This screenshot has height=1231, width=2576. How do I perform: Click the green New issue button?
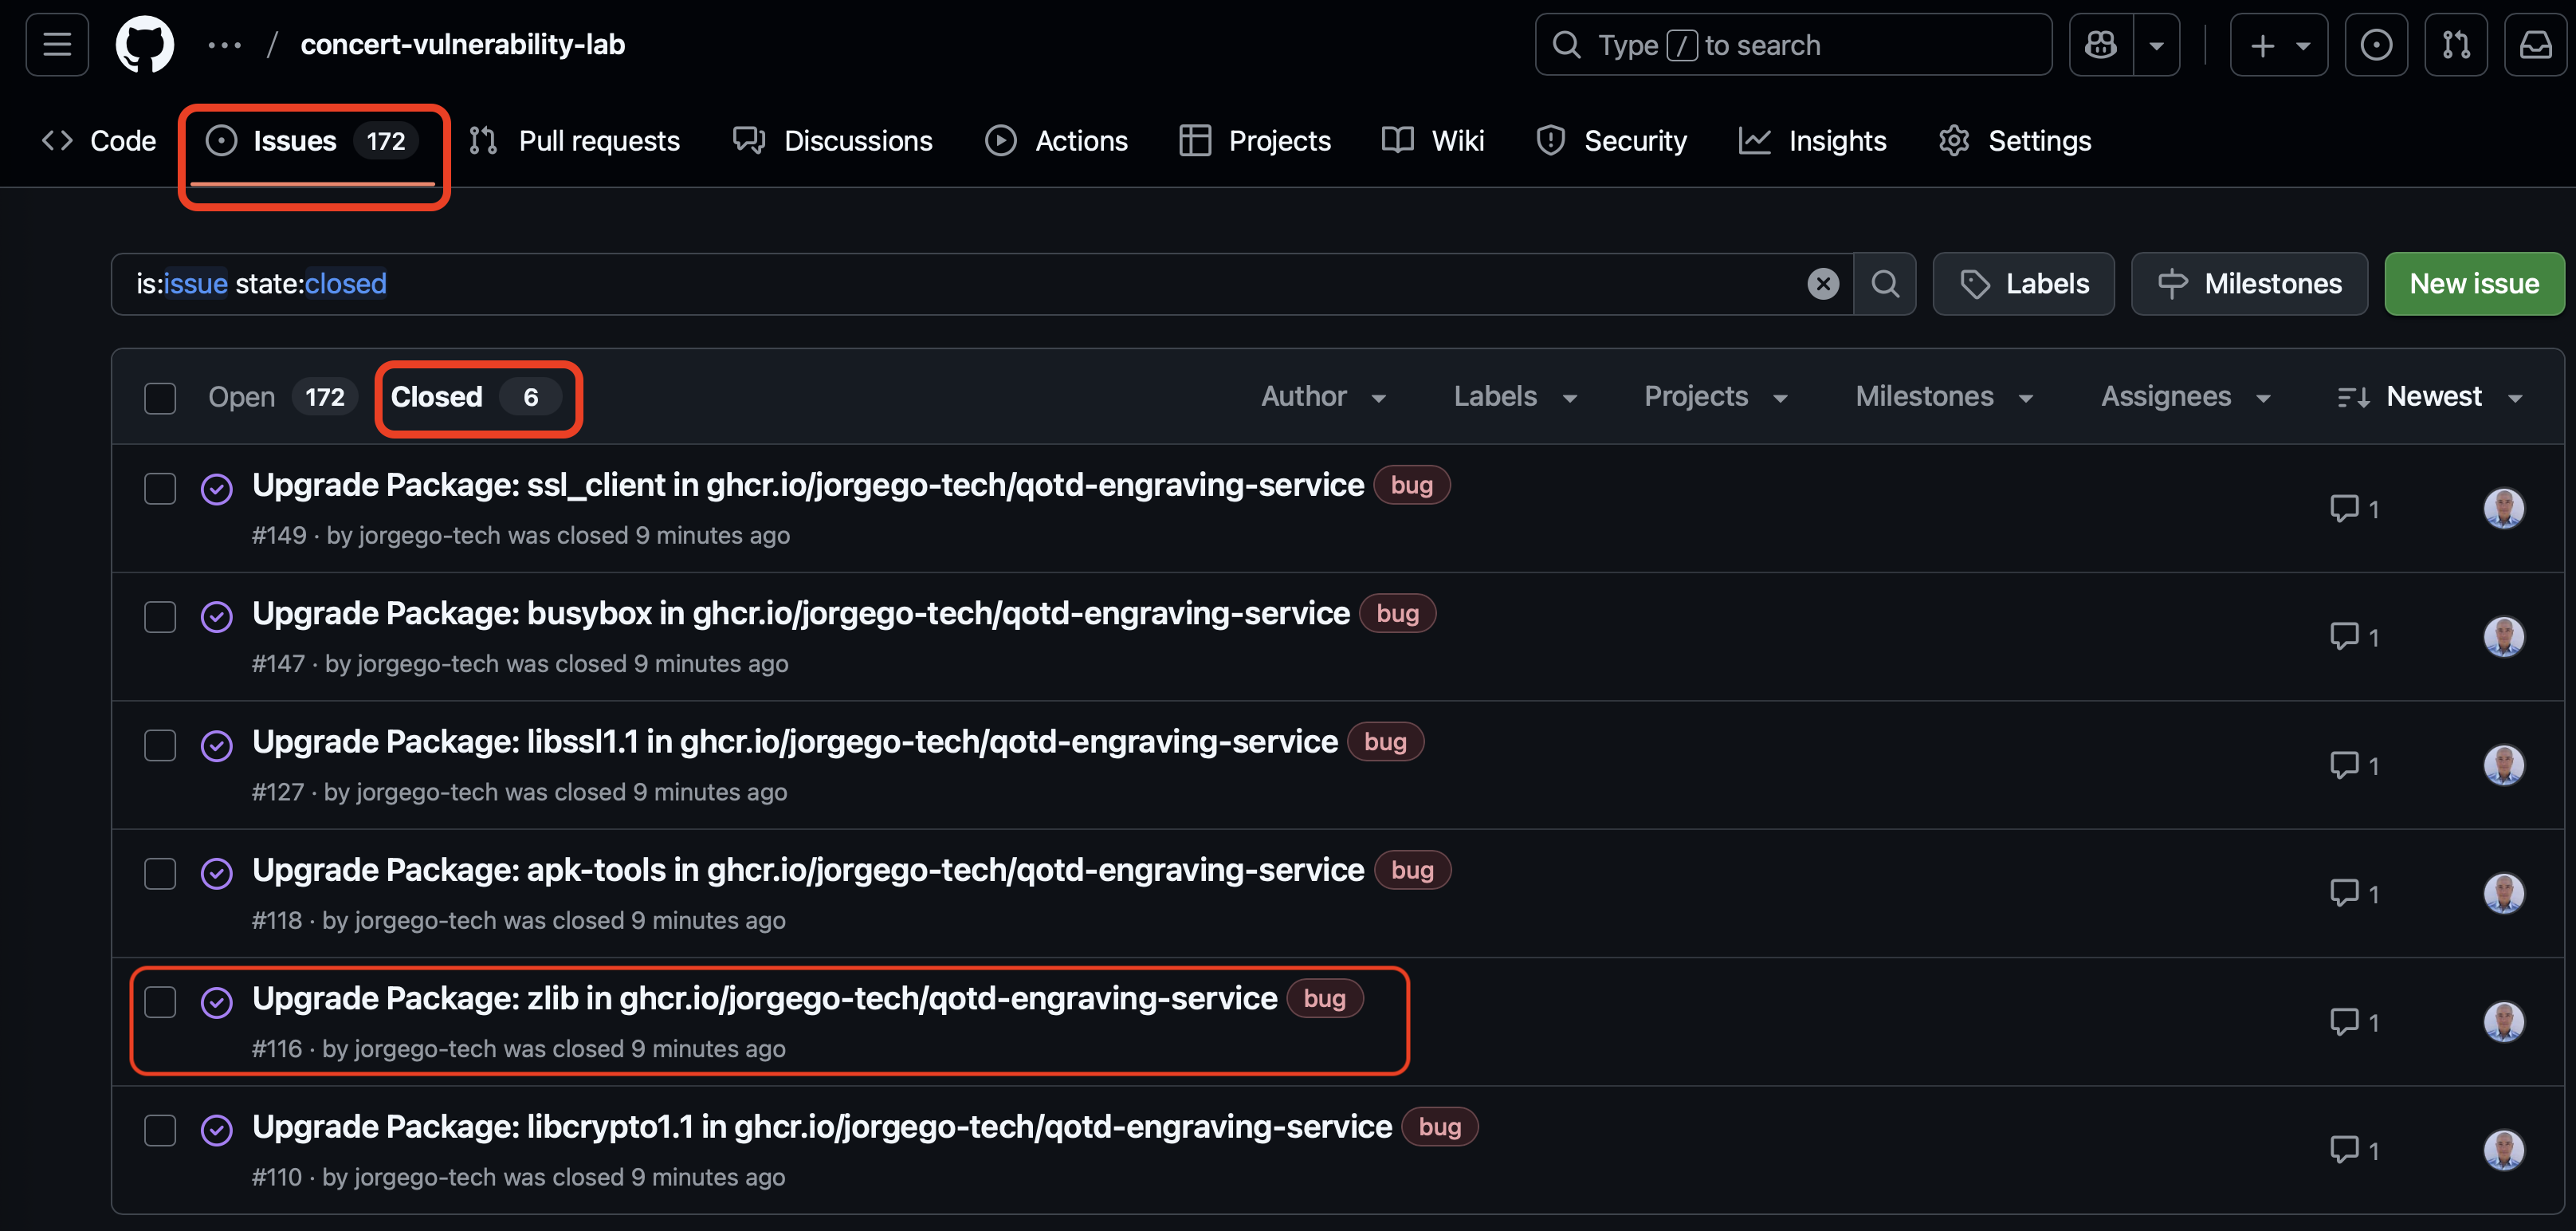(x=2474, y=284)
